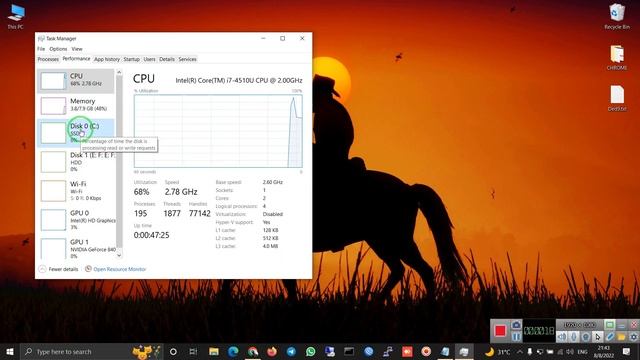Click the sidebar scrollbar up arrow

pyautogui.click(x=119, y=72)
